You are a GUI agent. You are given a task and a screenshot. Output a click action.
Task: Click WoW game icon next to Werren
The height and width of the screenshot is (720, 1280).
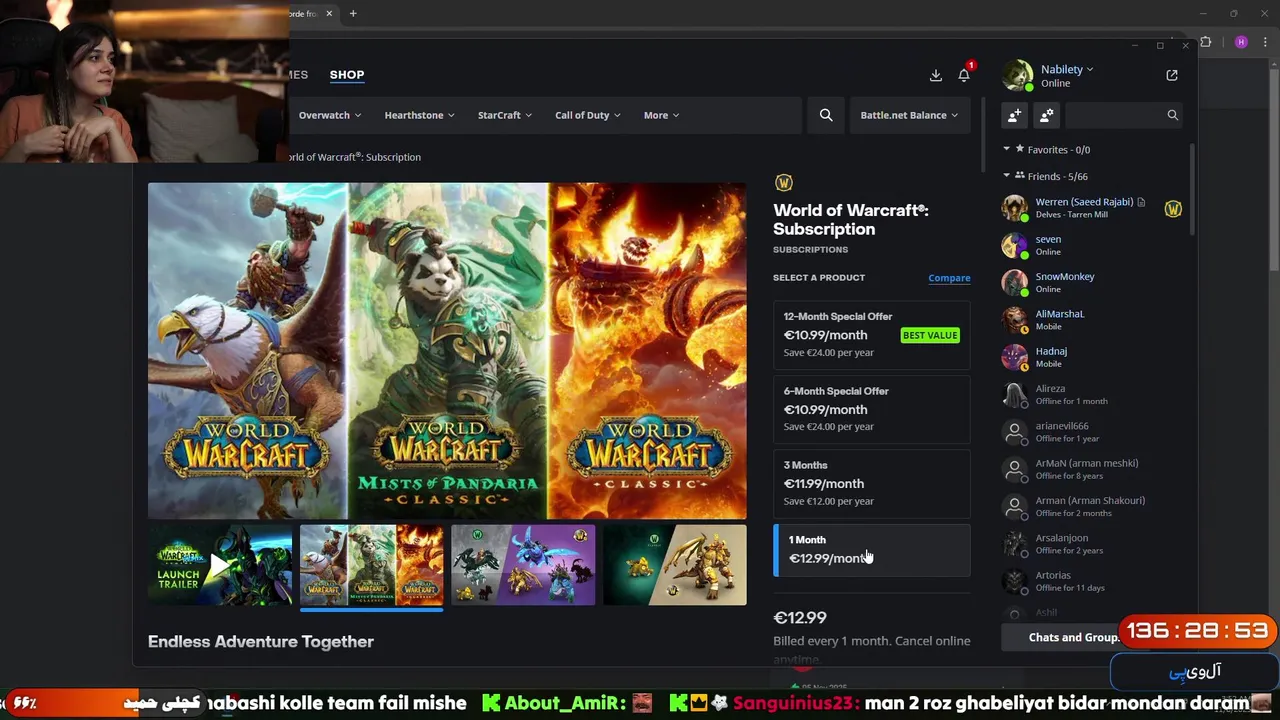point(1173,208)
